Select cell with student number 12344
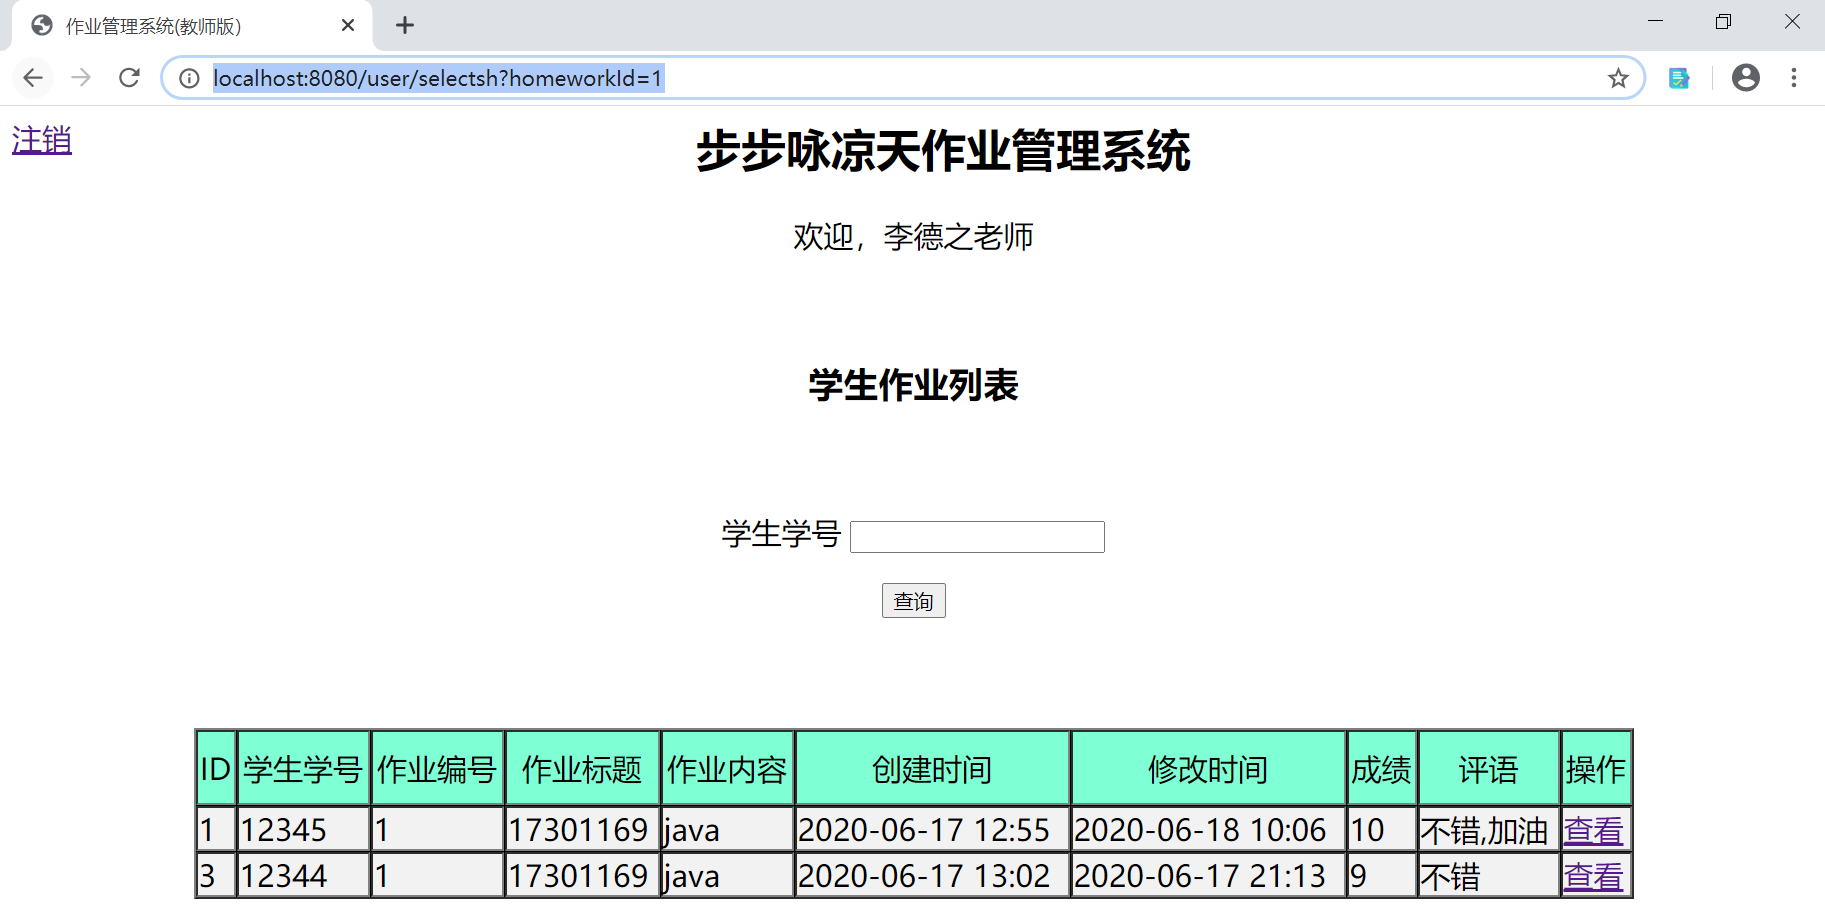 pyautogui.click(x=303, y=876)
